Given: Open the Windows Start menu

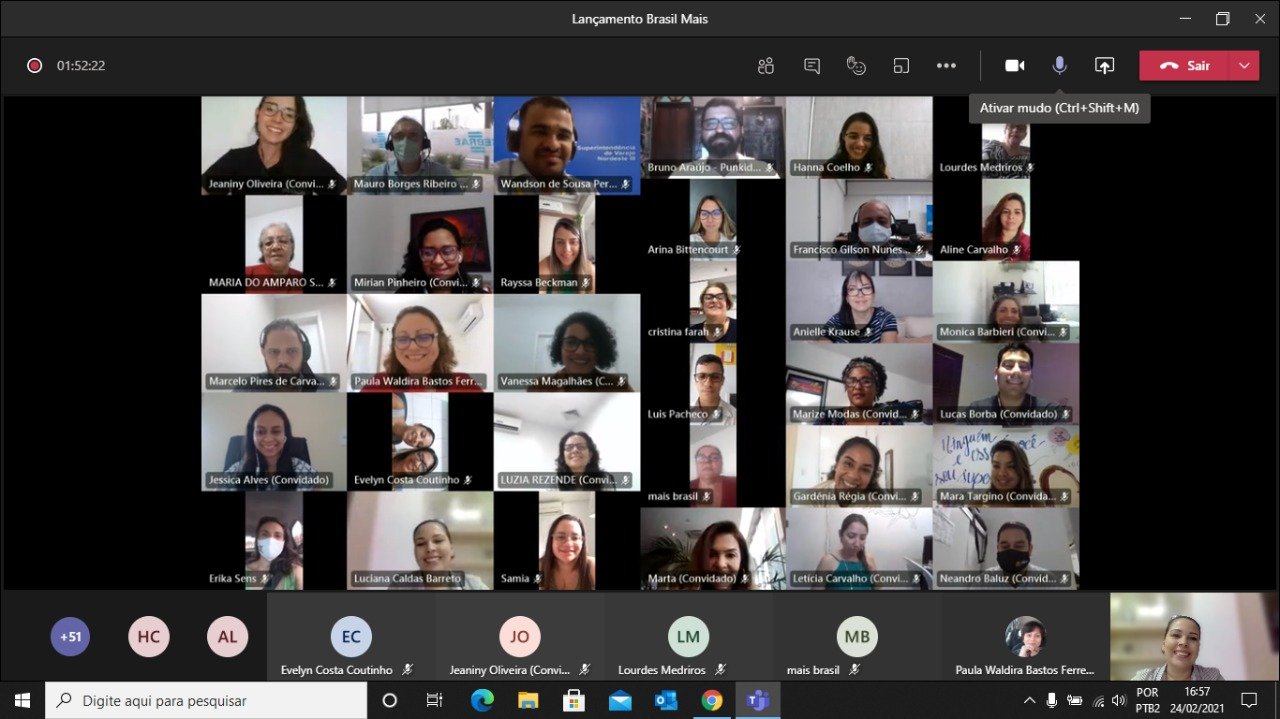Looking at the screenshot, I should point(22,700).
